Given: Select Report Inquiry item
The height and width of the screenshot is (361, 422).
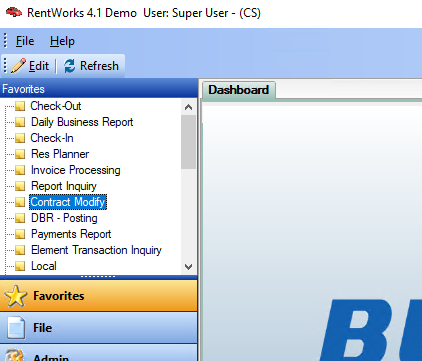Looking at the screenshot, I should [64, 186].
